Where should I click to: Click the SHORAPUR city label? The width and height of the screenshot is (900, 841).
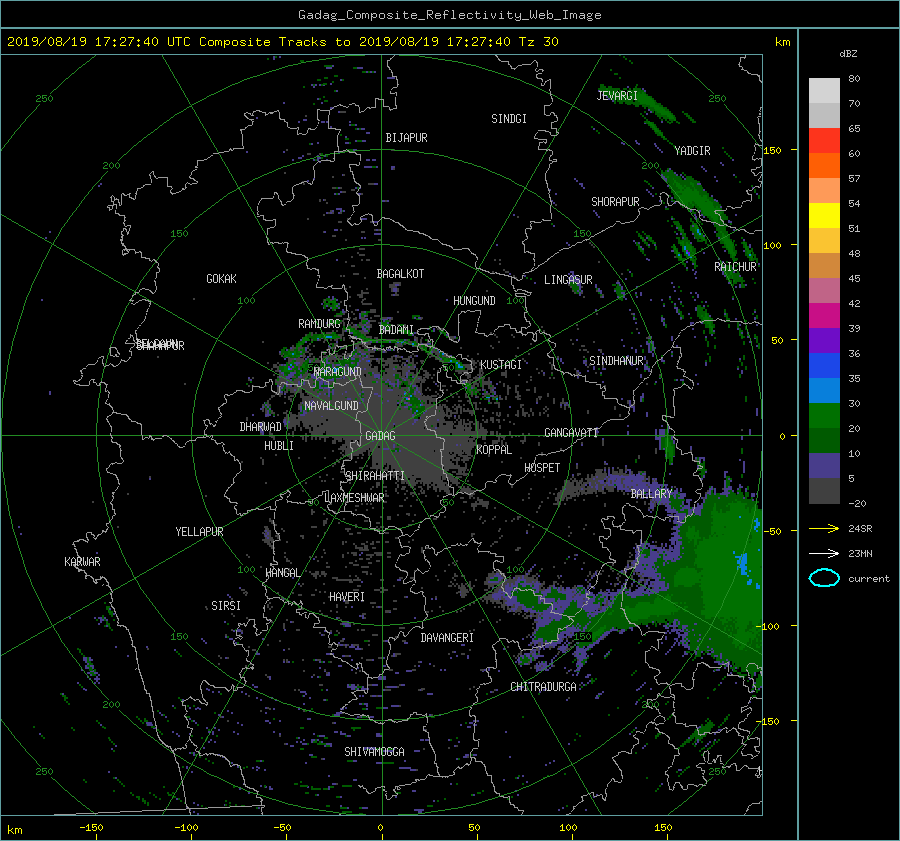pos(615,202)
